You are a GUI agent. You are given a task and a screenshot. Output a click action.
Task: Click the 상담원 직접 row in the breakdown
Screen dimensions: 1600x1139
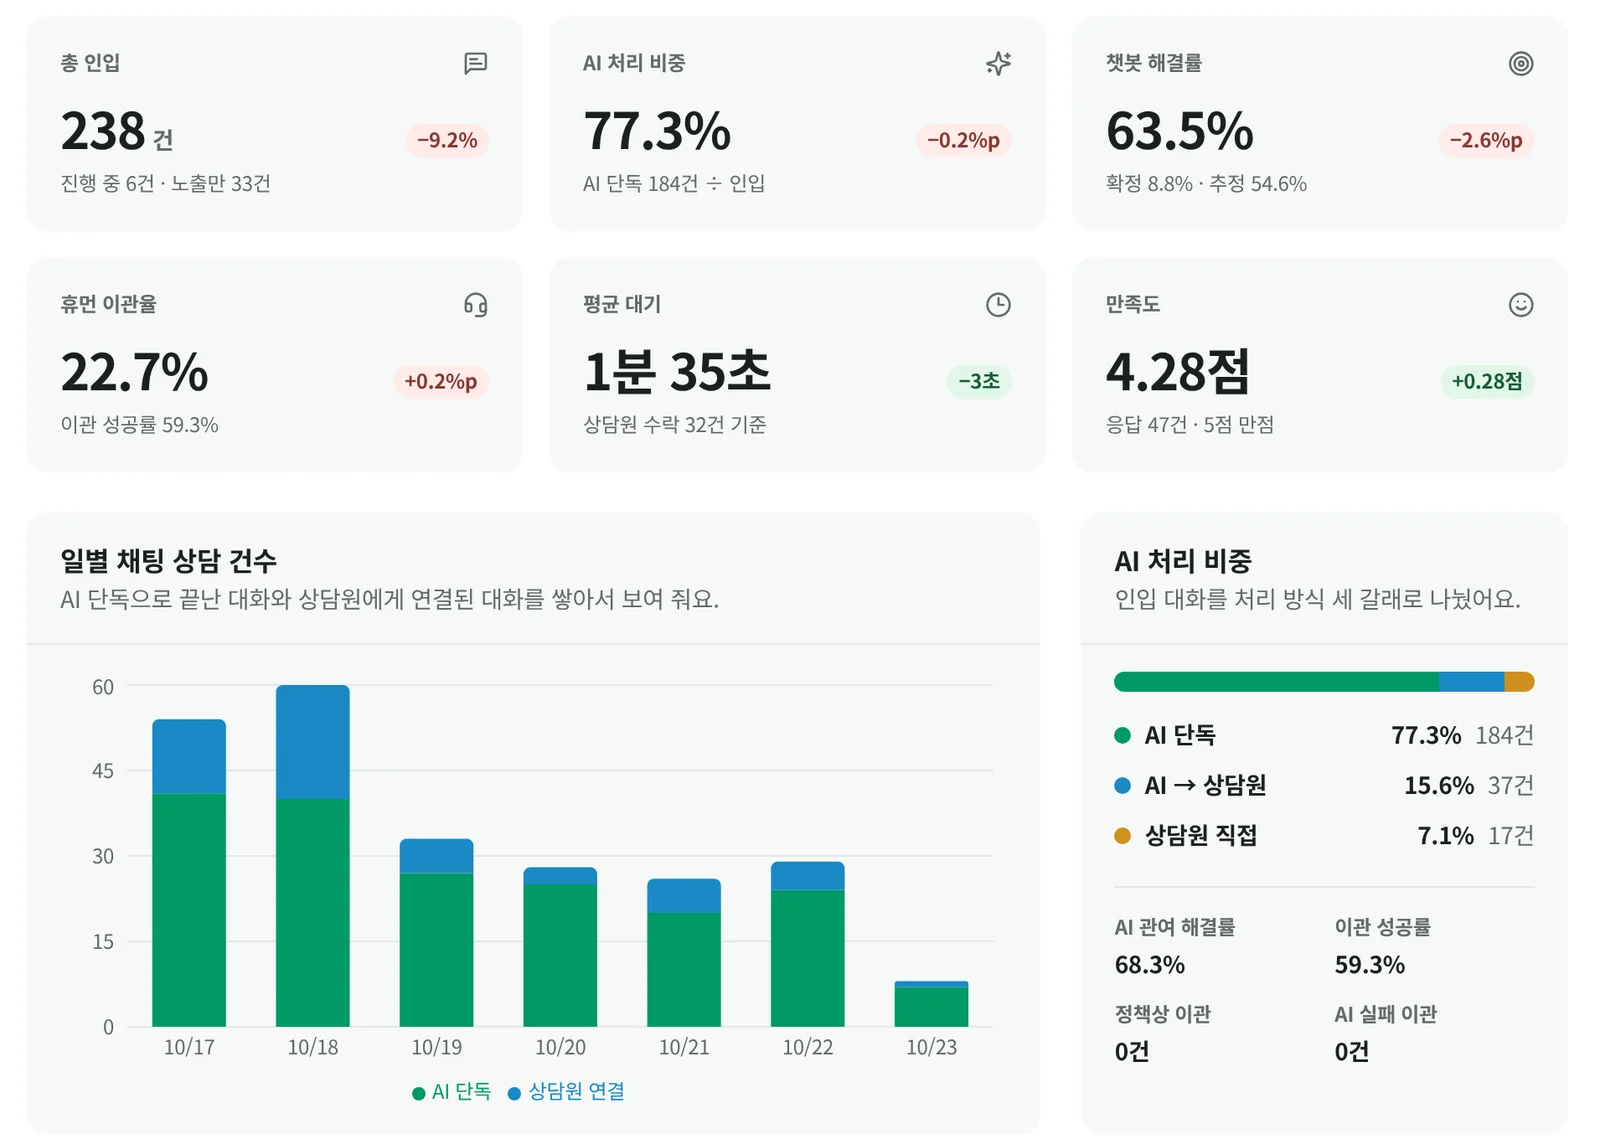point(1324,836)
